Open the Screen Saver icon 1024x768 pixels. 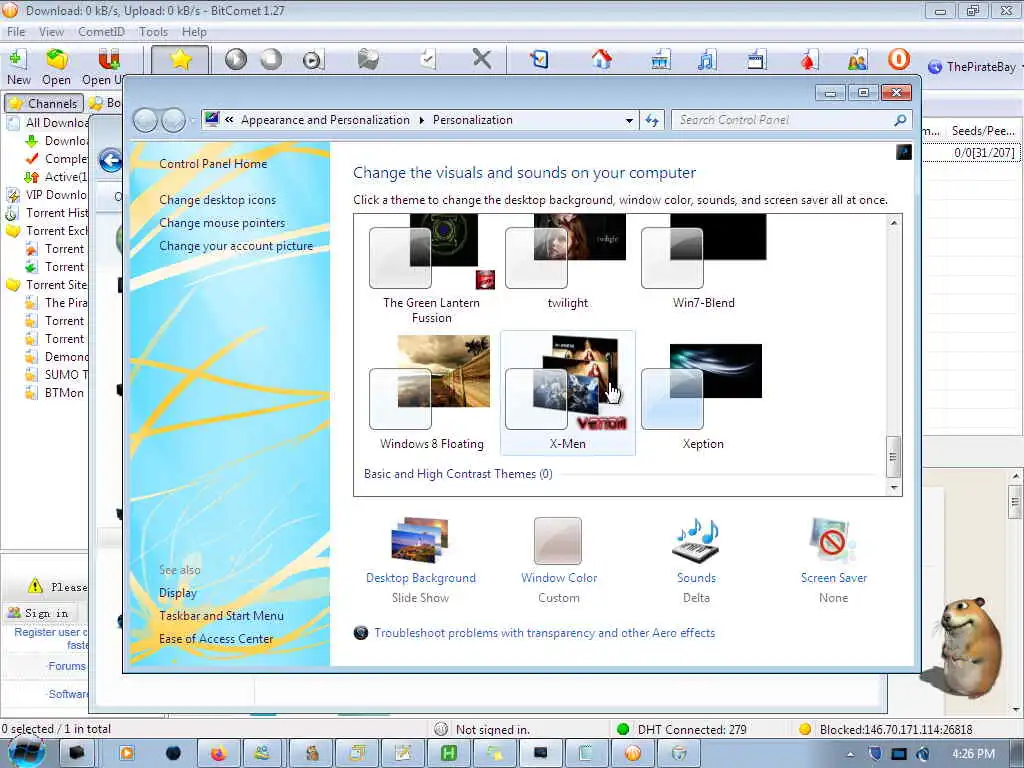coord(833,540)
